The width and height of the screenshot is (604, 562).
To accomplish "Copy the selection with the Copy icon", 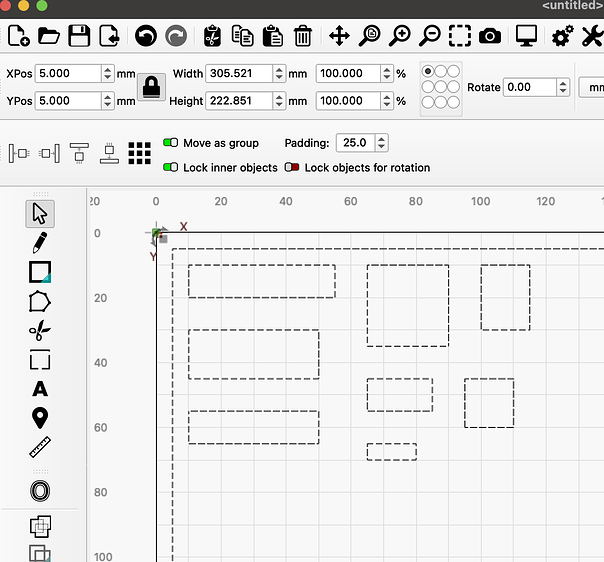I will [x=242, y=36].
